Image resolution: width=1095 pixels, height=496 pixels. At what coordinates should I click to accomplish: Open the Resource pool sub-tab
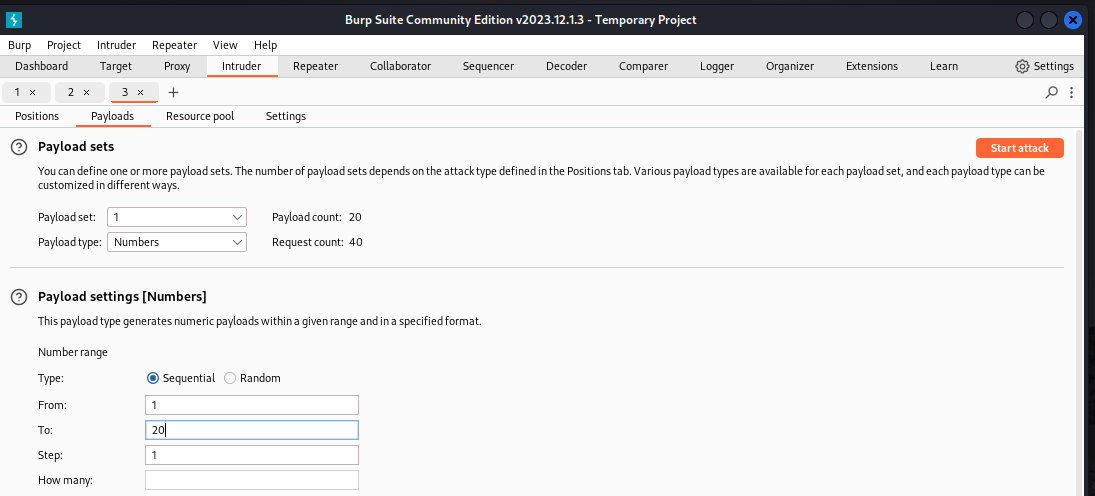pos(200,116)
